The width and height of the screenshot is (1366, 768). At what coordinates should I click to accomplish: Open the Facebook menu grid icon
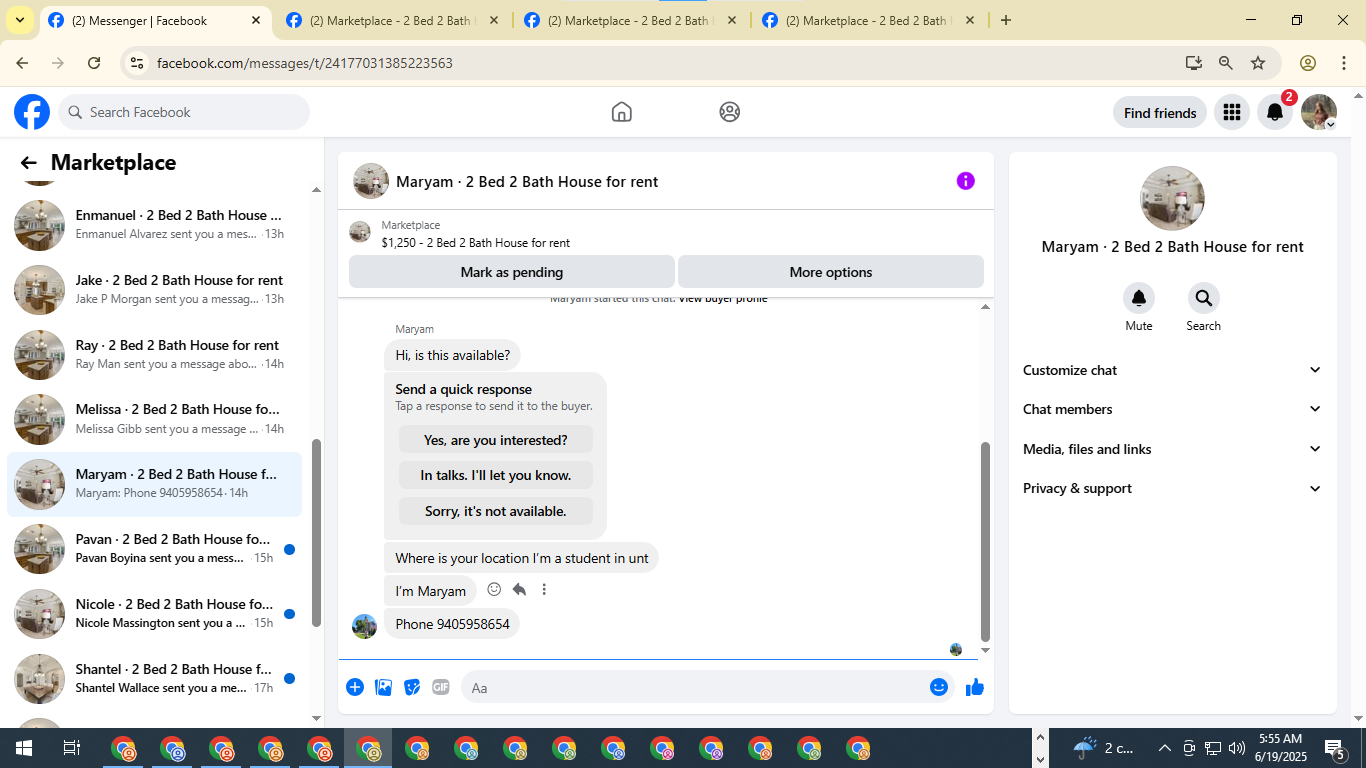(x=1232, y=113)
